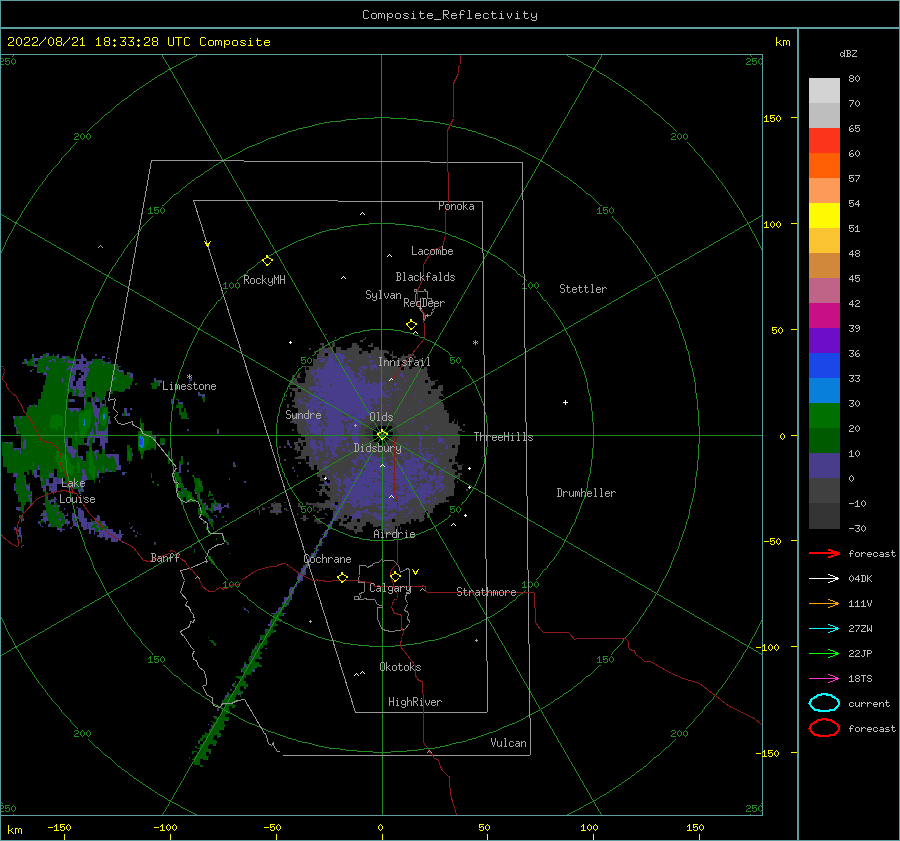Click the Airdrie label
The image size is (900, 841).
pos(394,534)
